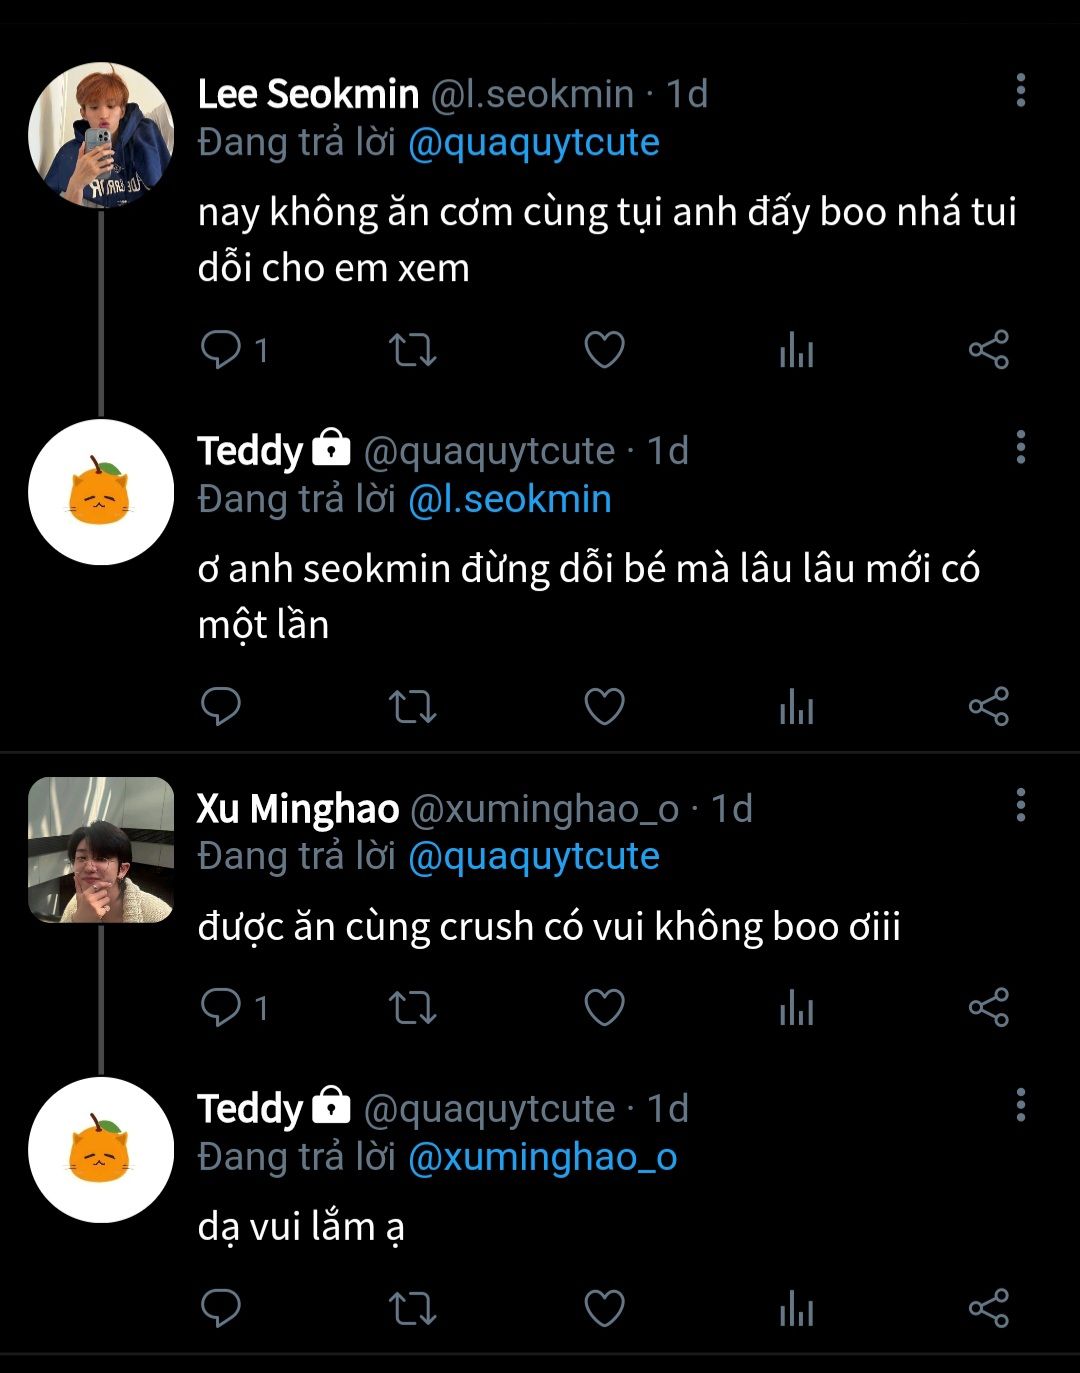1080x1373 pixels.
Task: Share Lee Seokmin's tweet
Action: 988,350
